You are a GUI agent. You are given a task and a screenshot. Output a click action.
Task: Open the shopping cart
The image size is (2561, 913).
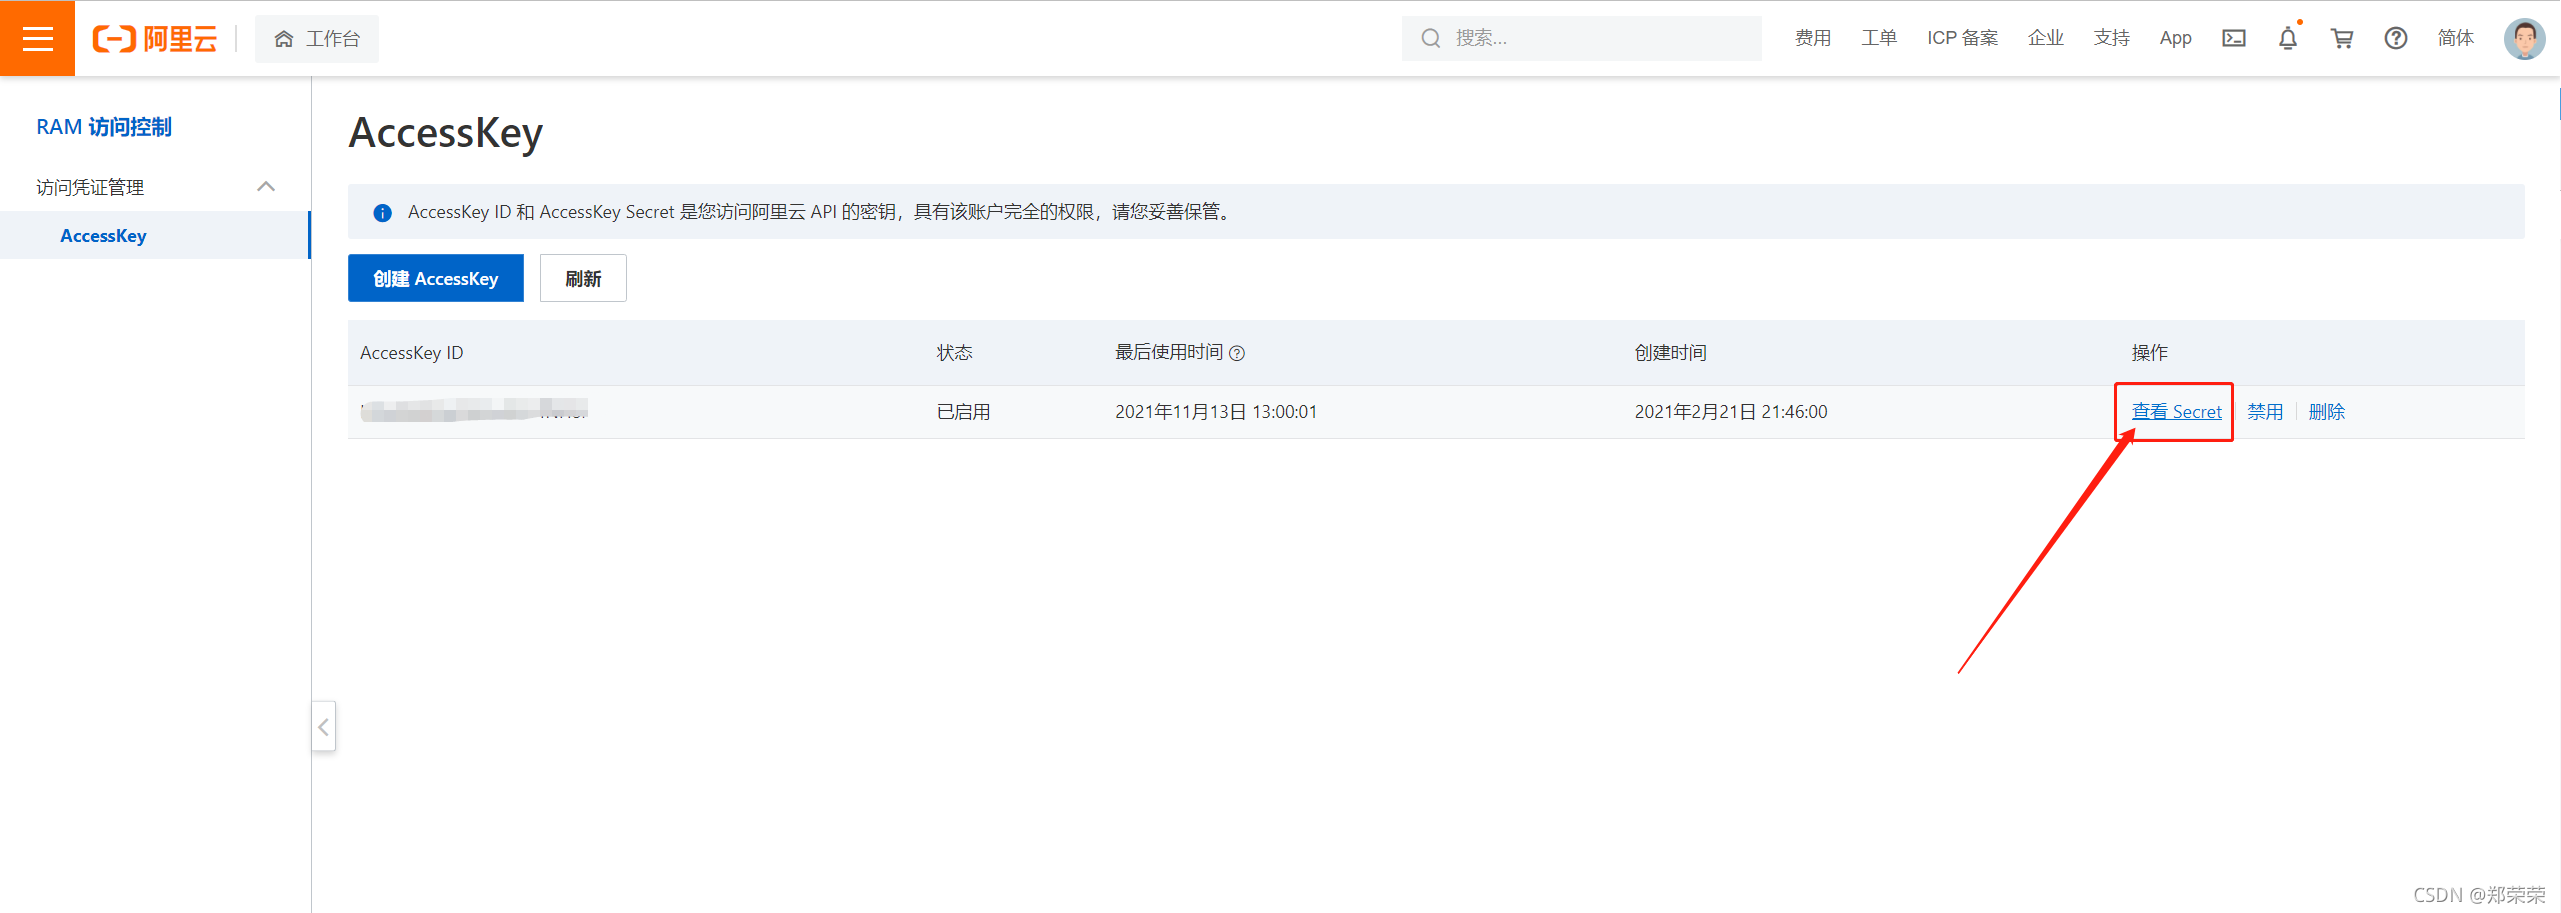(x=2341, y=38)
